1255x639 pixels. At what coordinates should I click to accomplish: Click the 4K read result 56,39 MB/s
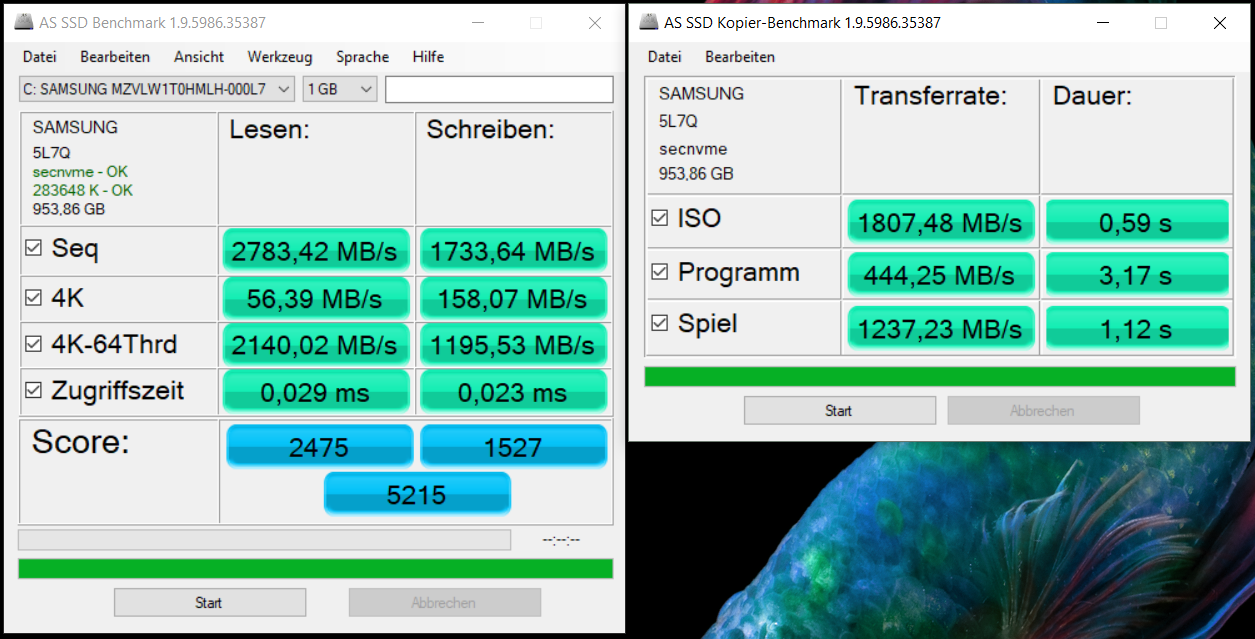pyautogui.click(x=314, y=299)
